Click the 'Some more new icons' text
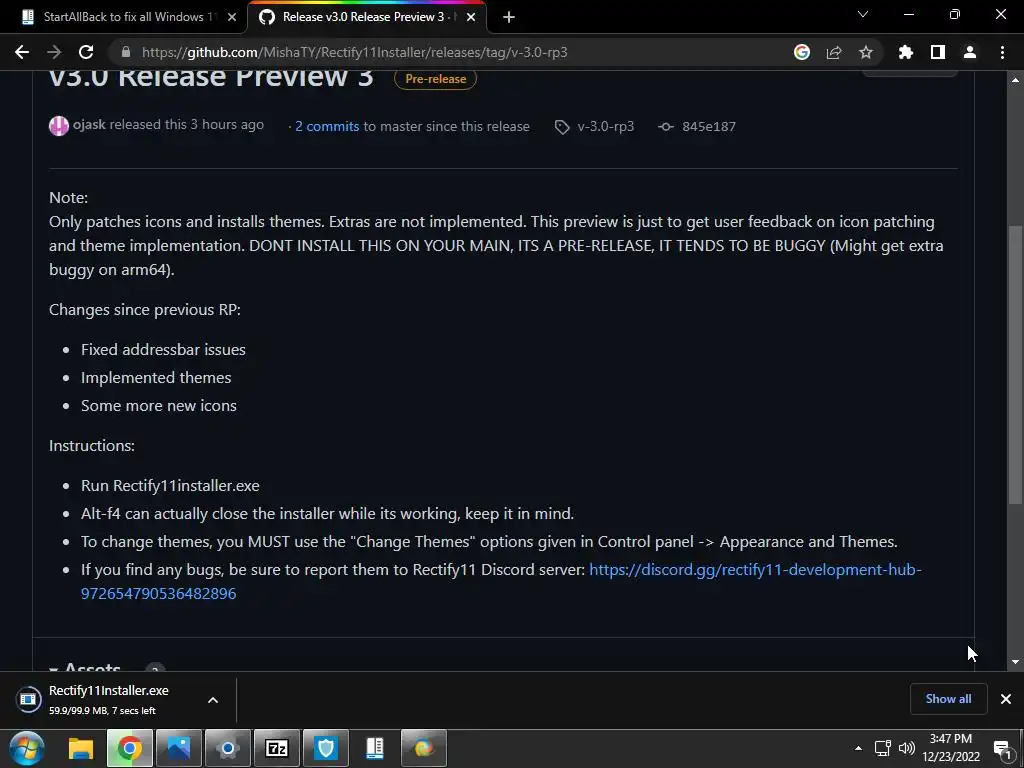Viewport: 1024px width, 768px height. point(159,406)
